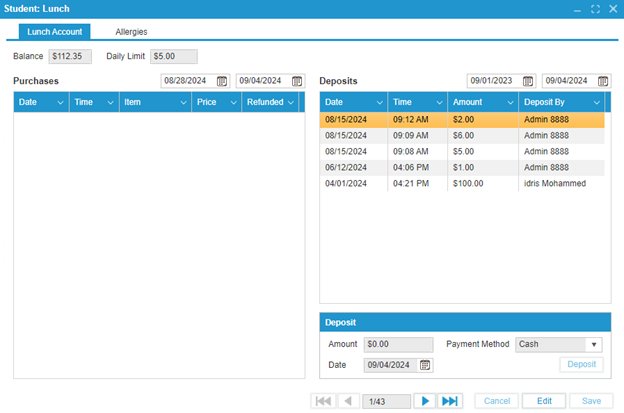Open Deposit By column filter dropdown

[597, 102]
